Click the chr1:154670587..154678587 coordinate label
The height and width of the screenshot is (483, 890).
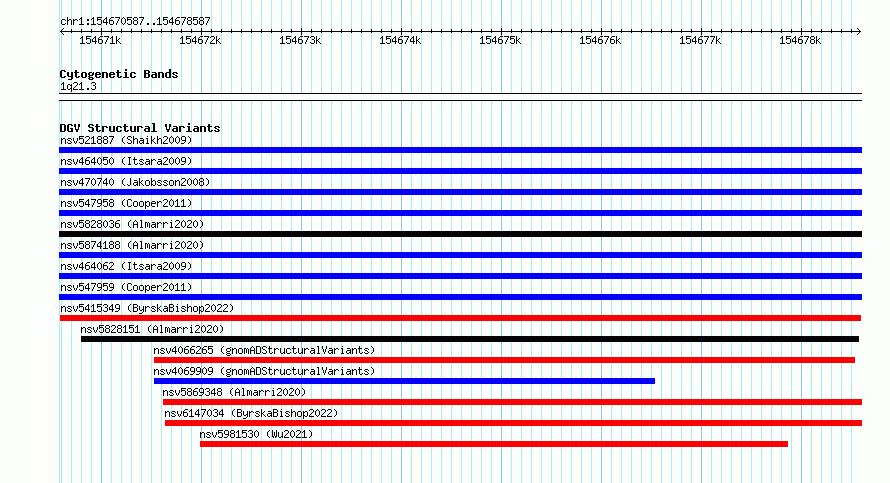(x=135, y=21)
